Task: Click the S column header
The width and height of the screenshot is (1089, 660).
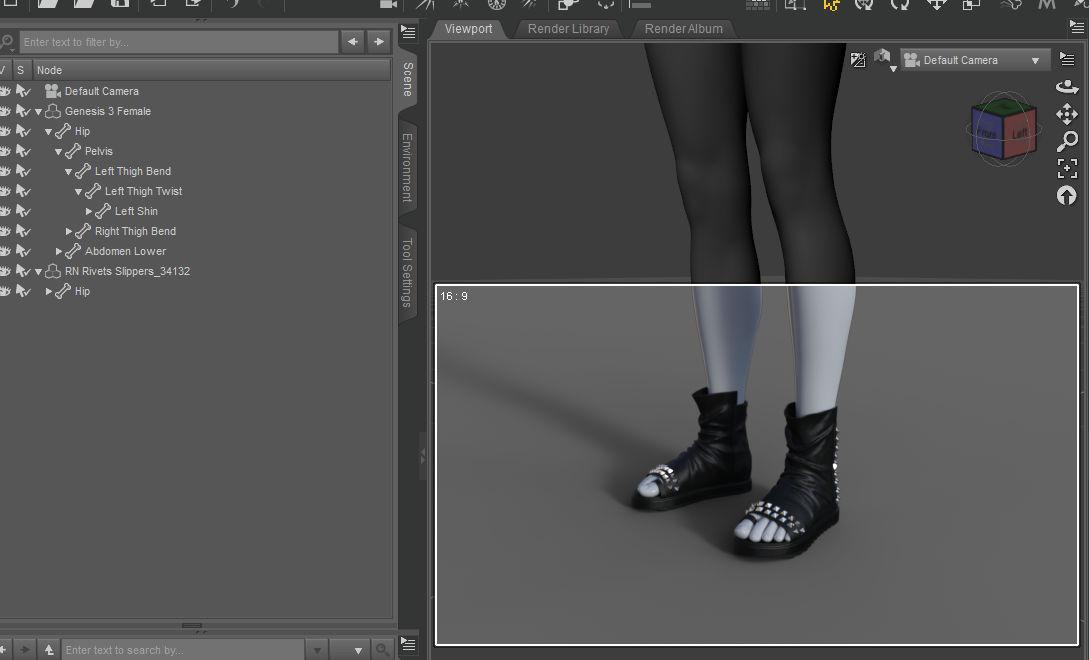Action: coord(20,70)
